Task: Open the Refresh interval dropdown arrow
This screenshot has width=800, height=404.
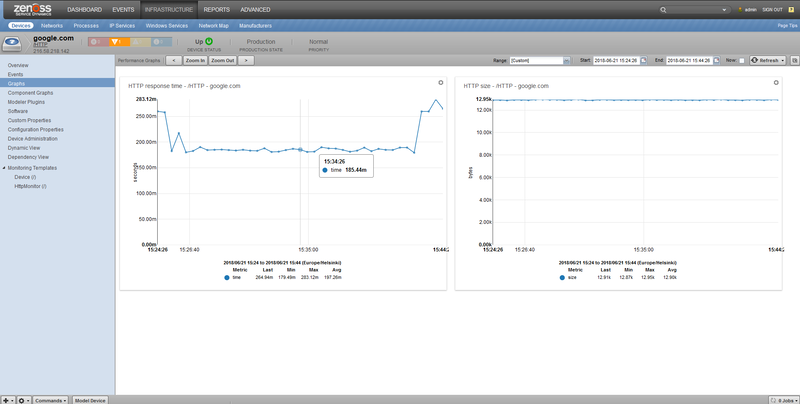Action: pos(783,60)
